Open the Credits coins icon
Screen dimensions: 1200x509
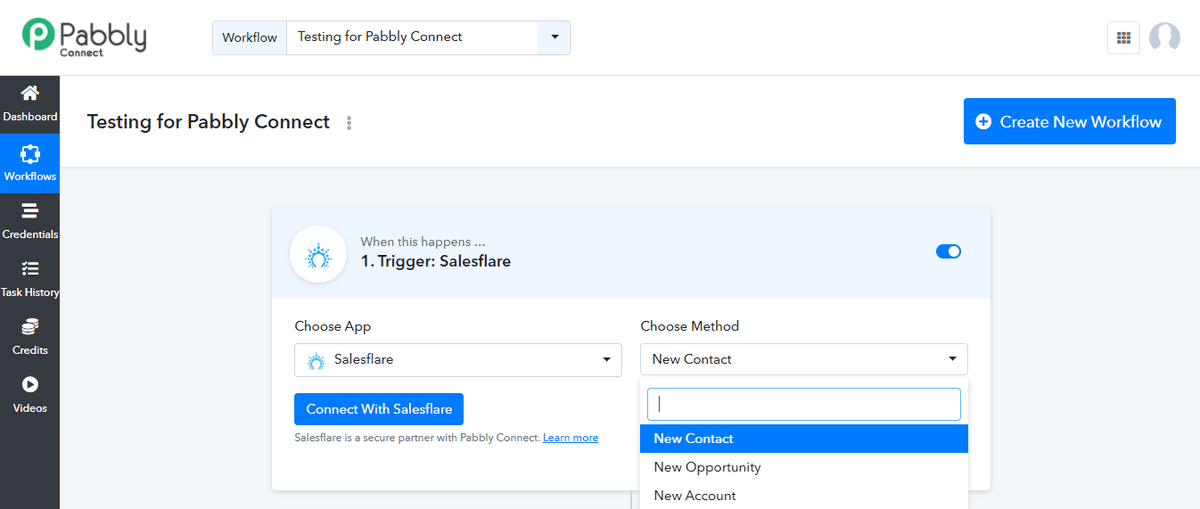pos(30,327)
